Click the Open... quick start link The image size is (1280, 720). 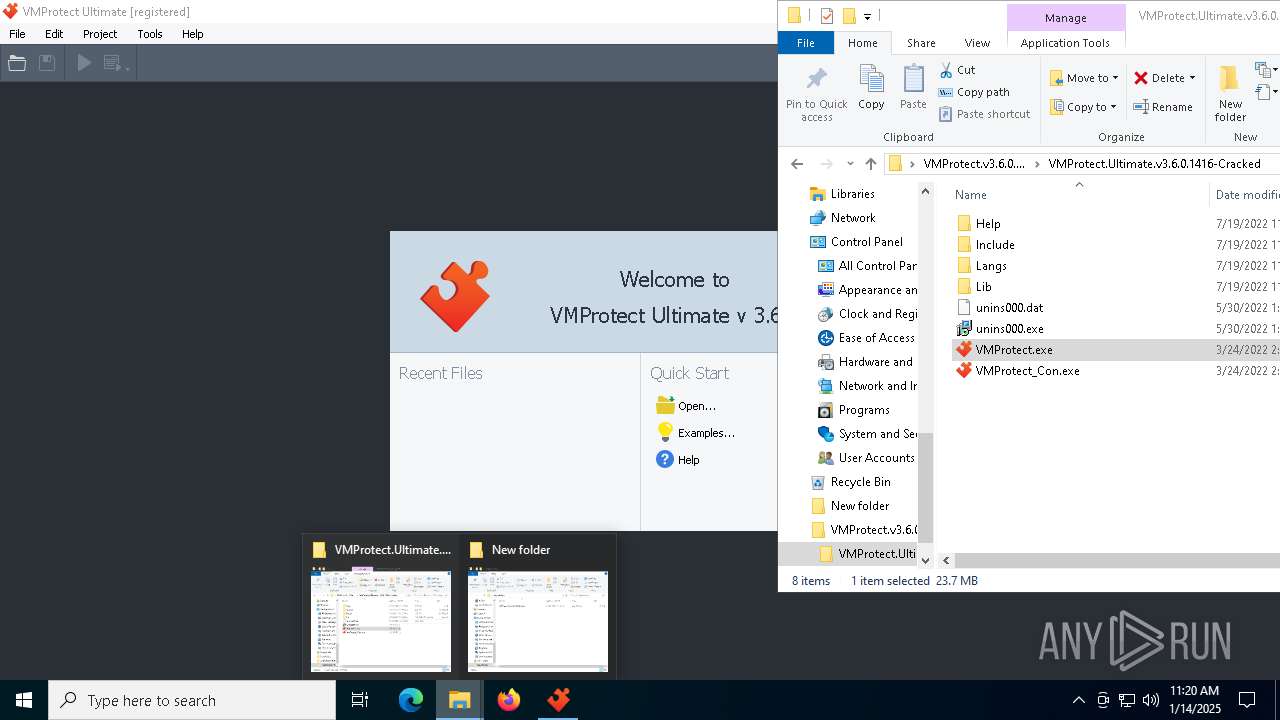[697, 406]
